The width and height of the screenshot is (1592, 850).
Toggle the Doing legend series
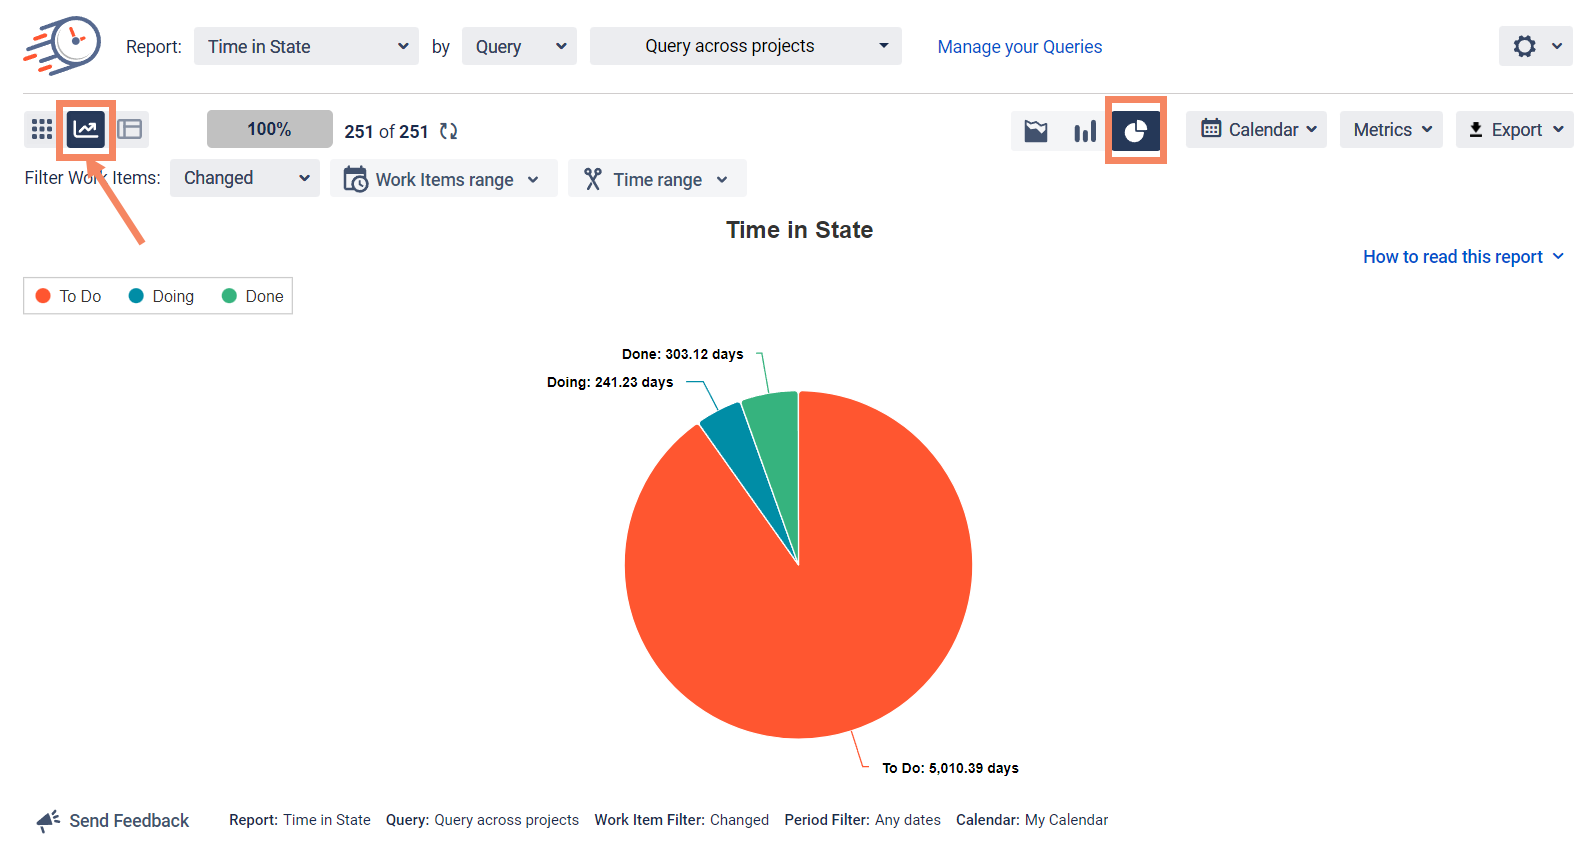click(x=162, y=296)
